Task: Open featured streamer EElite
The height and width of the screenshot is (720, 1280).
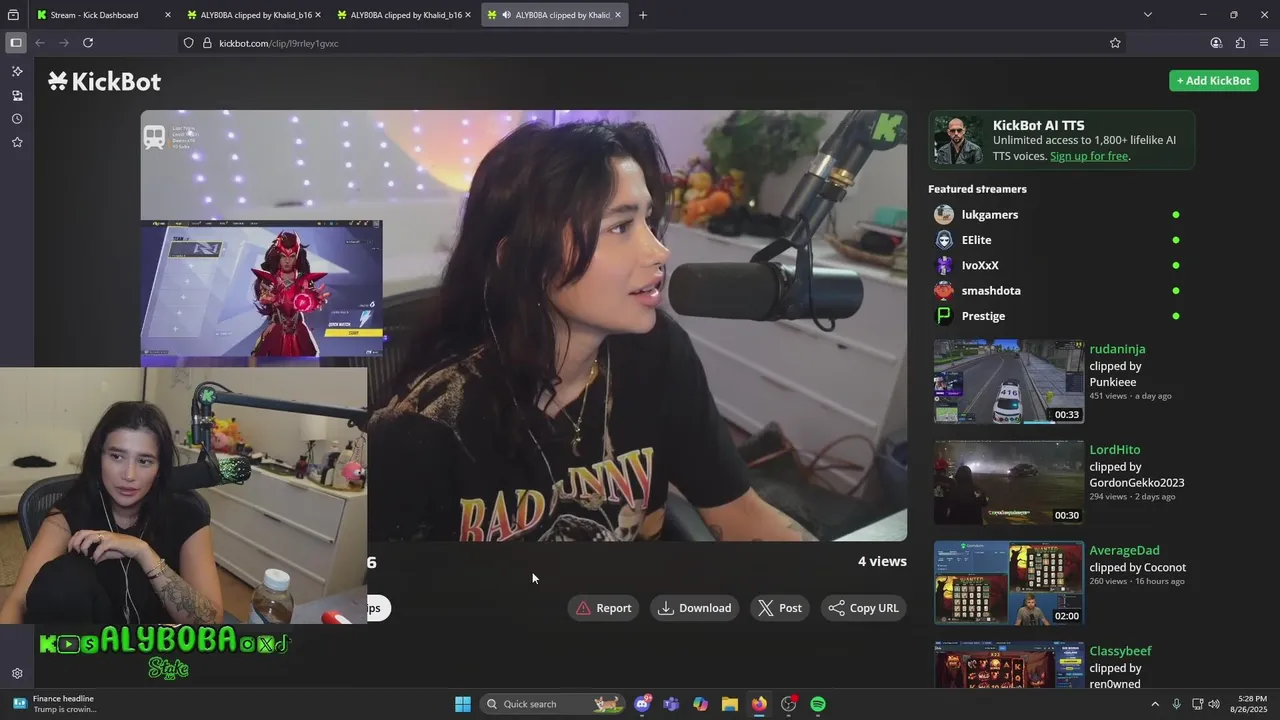Action: (976, 240)
